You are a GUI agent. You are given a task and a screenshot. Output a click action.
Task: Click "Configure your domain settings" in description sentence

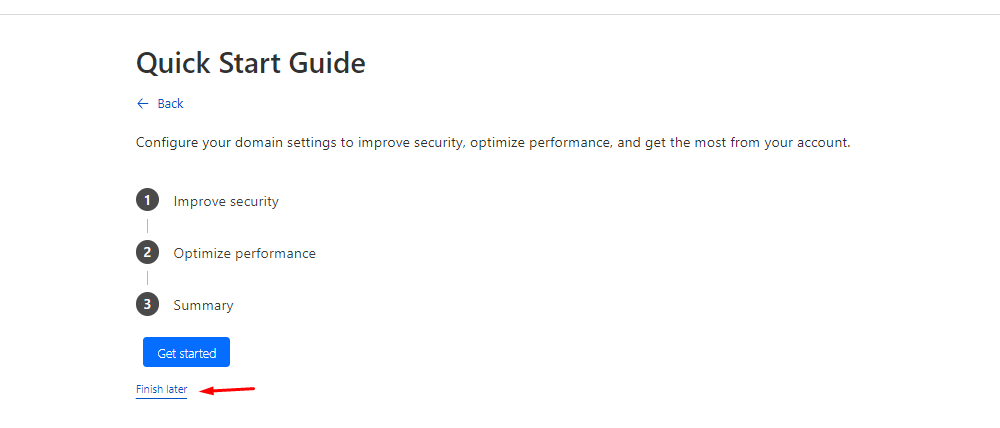pyautogui.click(x=236, y=143)
